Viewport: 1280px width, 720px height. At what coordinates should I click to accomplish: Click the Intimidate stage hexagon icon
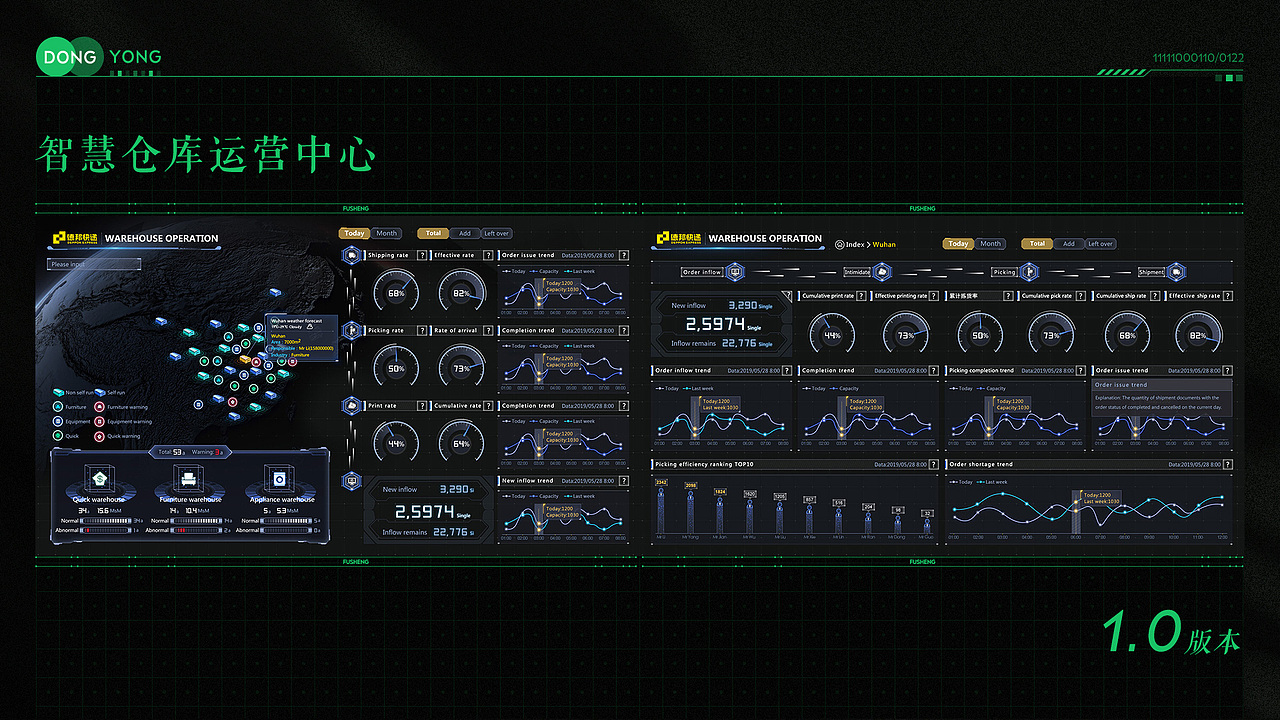point(882,272)
